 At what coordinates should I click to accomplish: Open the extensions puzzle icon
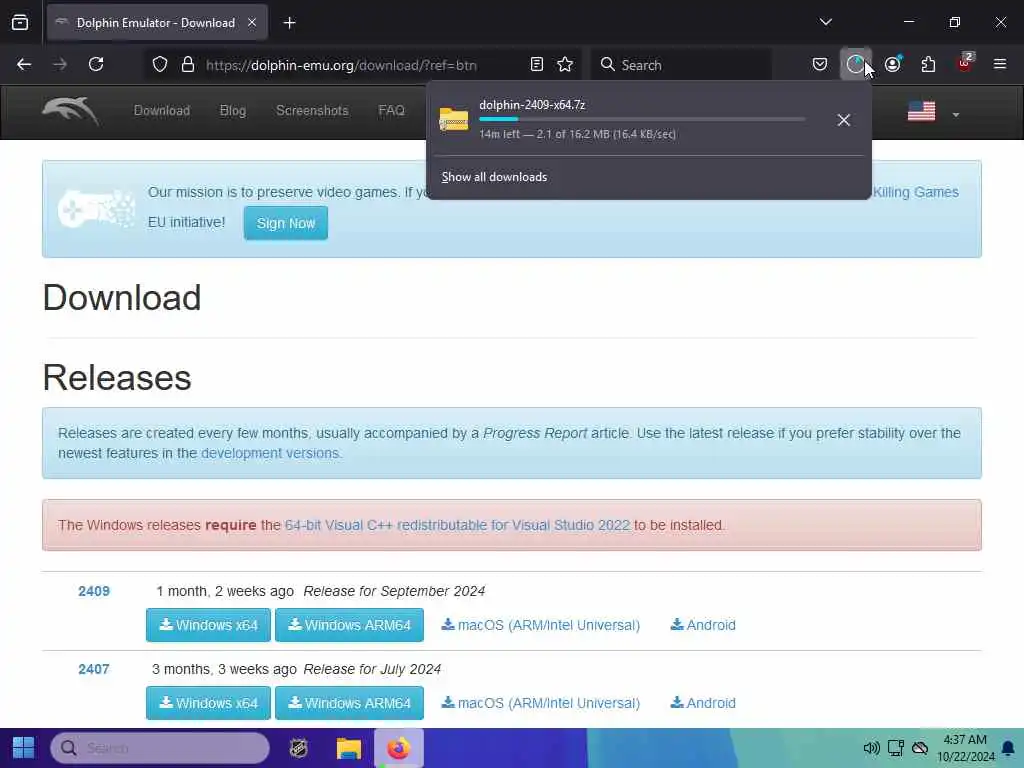click(x=928, y=65)
